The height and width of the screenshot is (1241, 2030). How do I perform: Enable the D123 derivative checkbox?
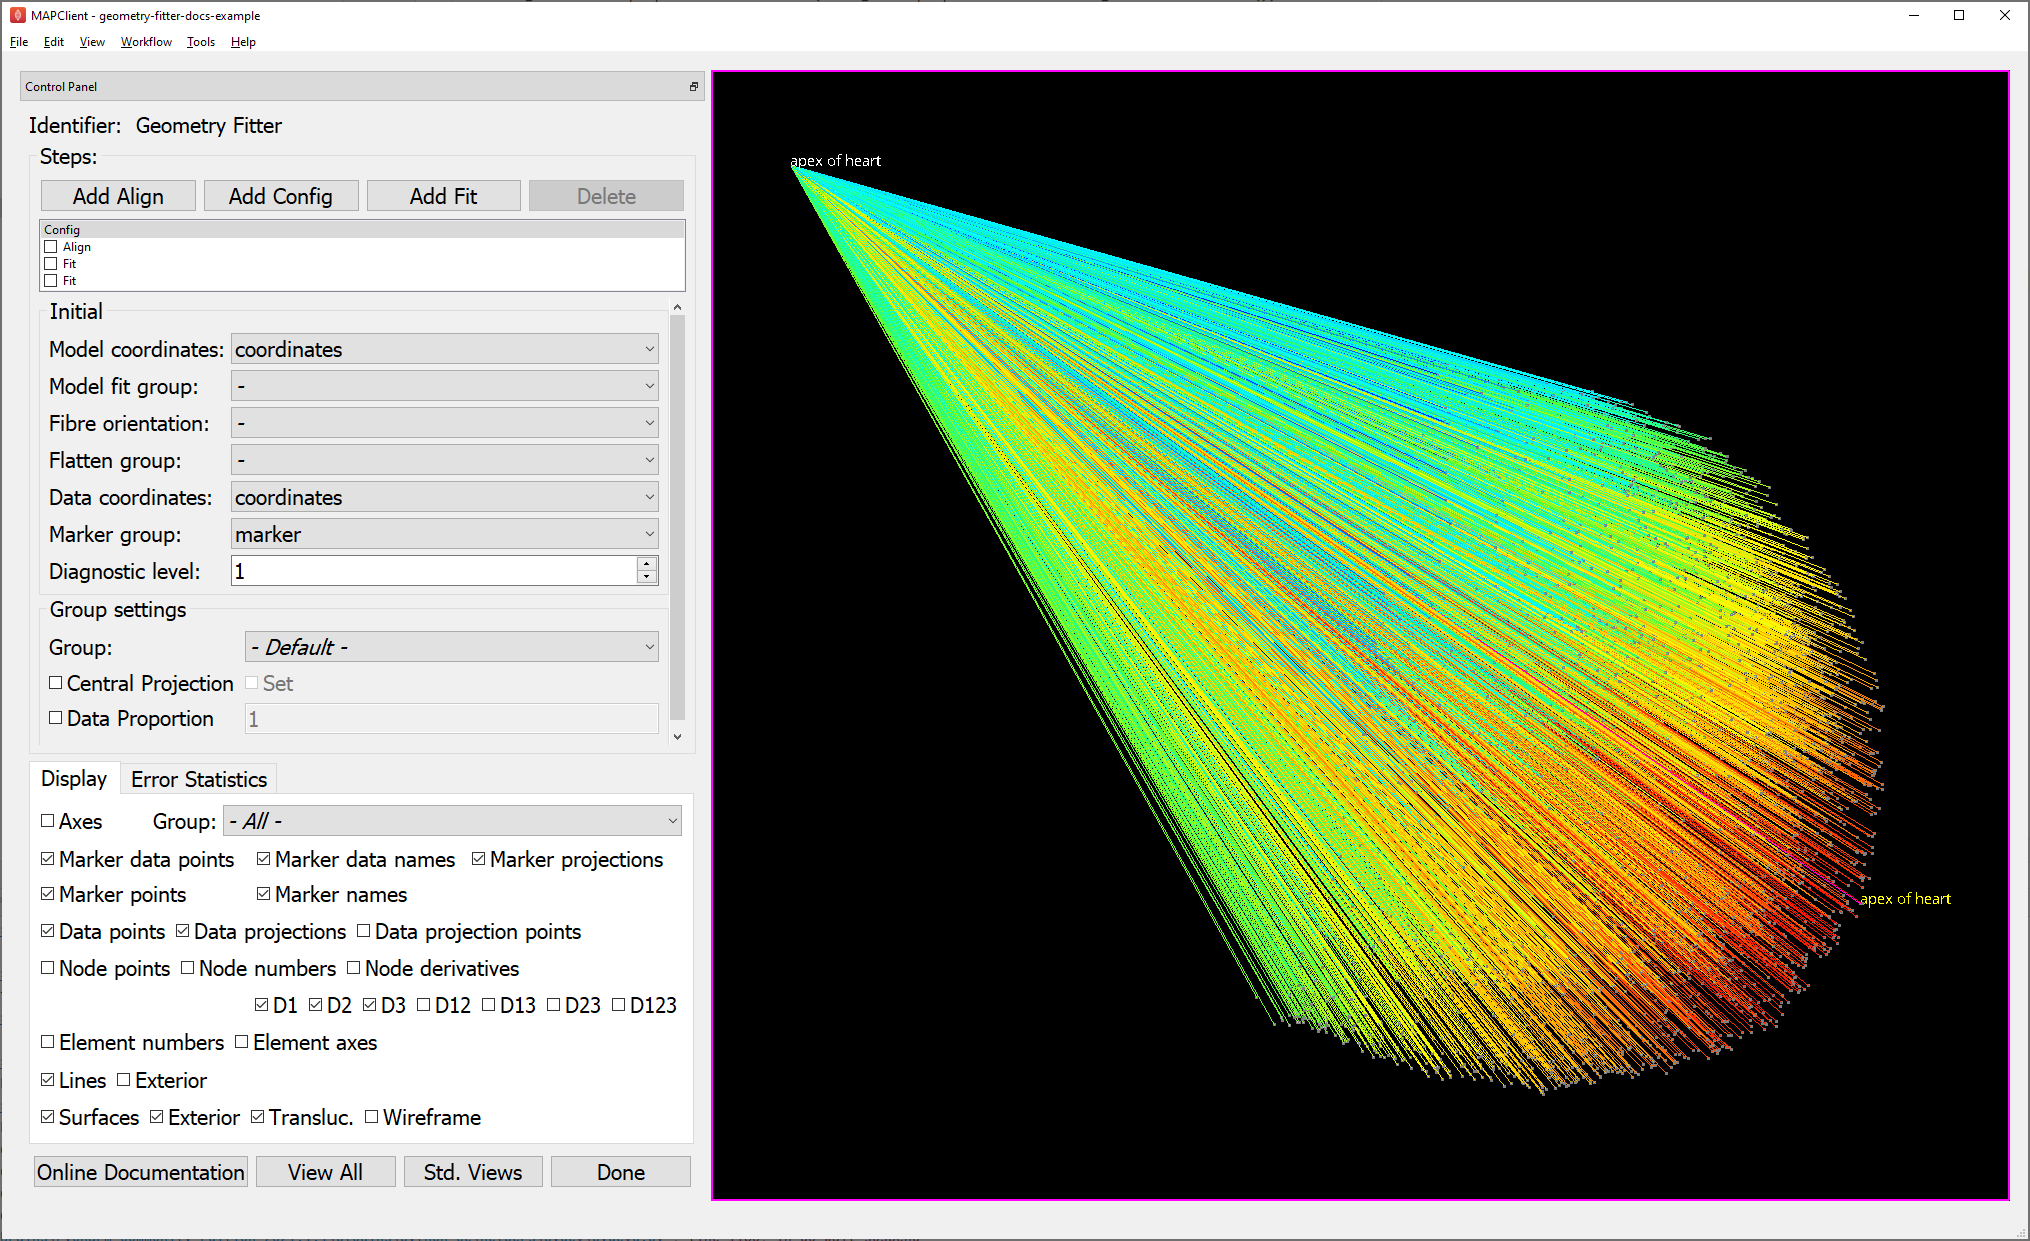click(619, 1005)
